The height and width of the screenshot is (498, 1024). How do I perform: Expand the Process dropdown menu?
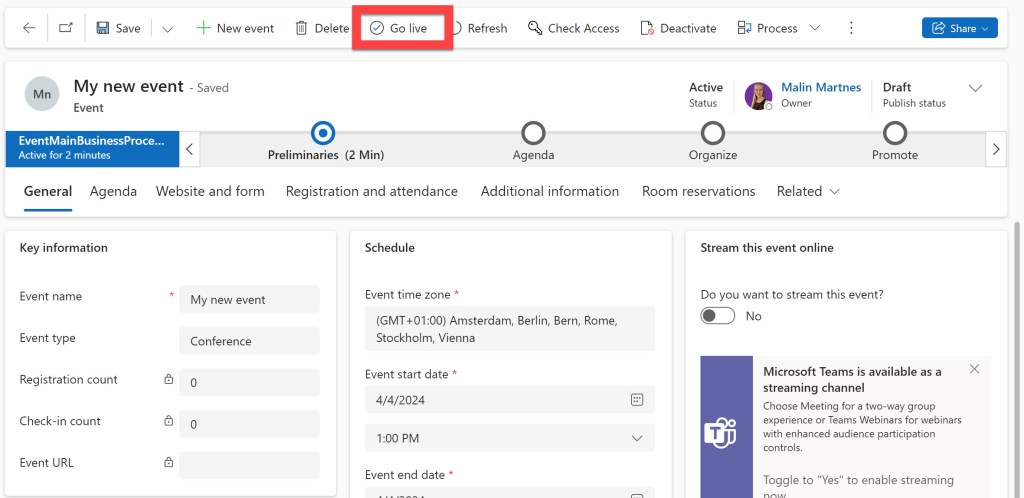(815, 28)
